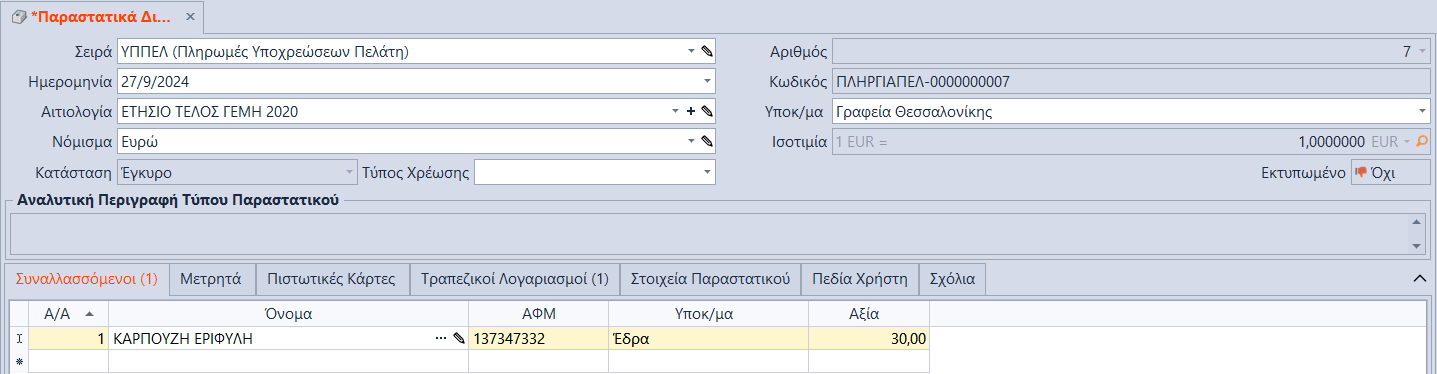Open the Τύπος Χρέωσης dropdown
This screenshot has width=1437, height=374.
point(706,172)
